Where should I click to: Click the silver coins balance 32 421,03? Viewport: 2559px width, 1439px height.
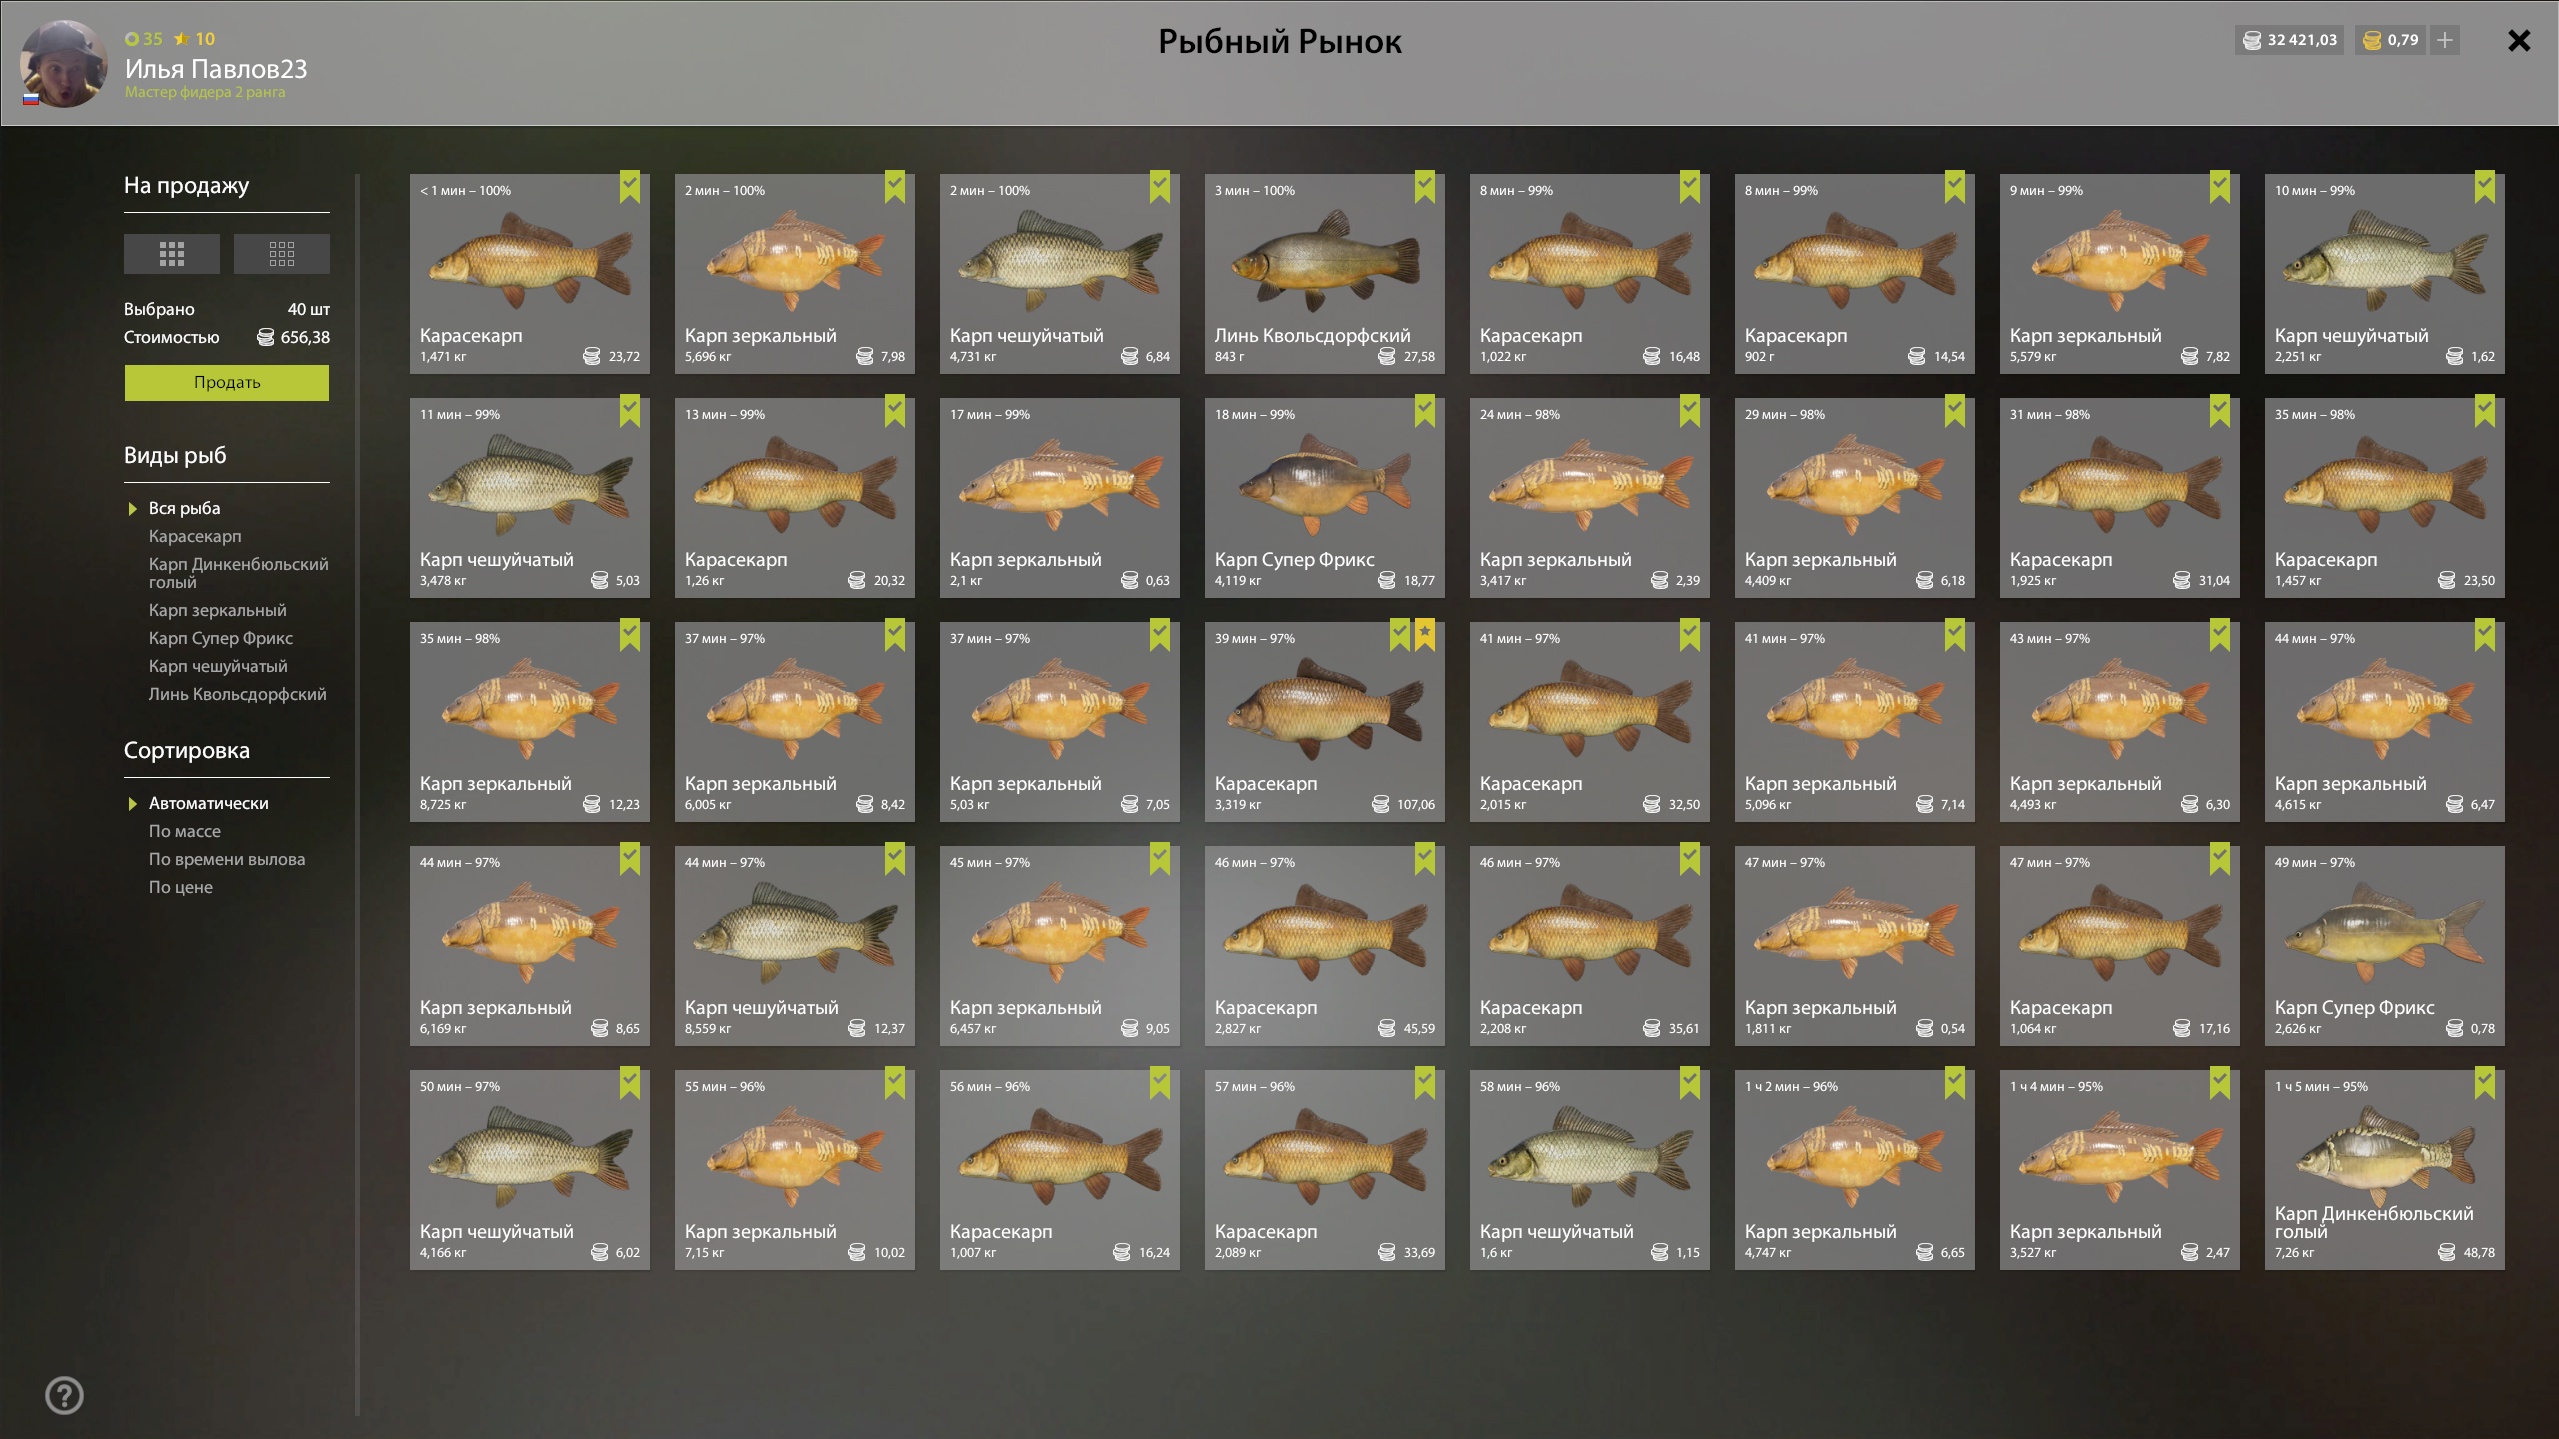(x=2290, y=40)
